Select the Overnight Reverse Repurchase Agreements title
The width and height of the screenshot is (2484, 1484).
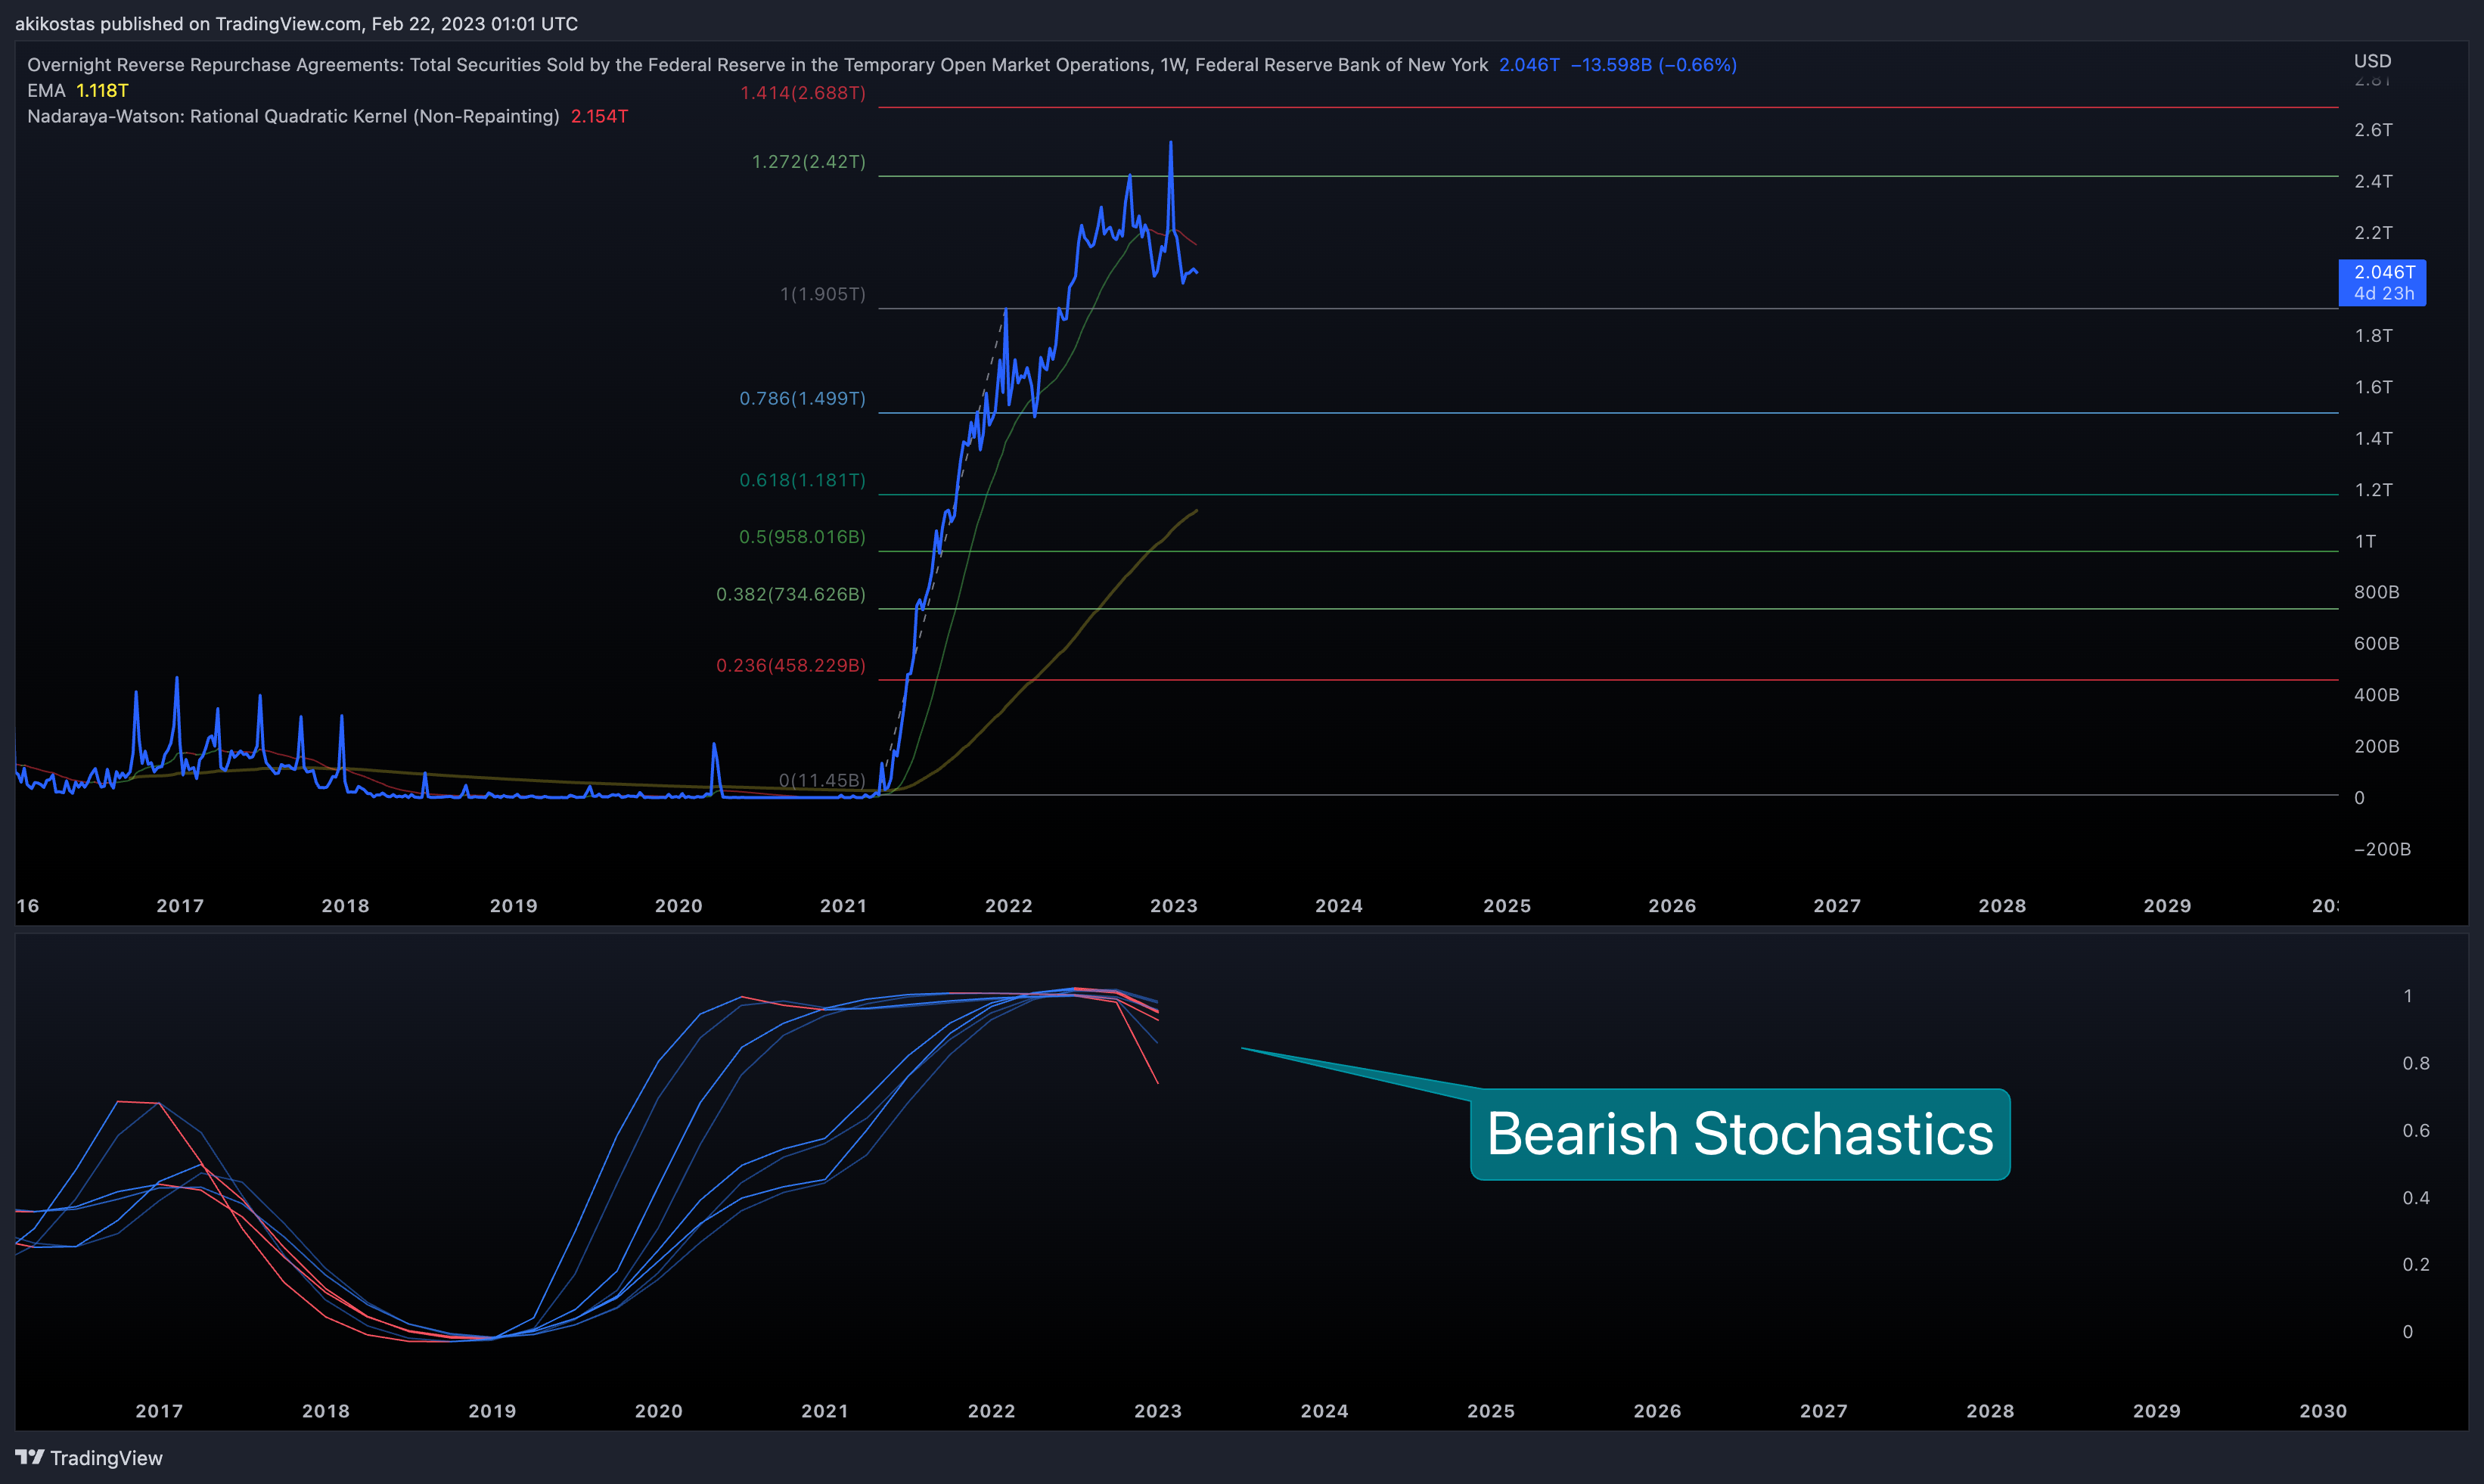coord(757,65)
